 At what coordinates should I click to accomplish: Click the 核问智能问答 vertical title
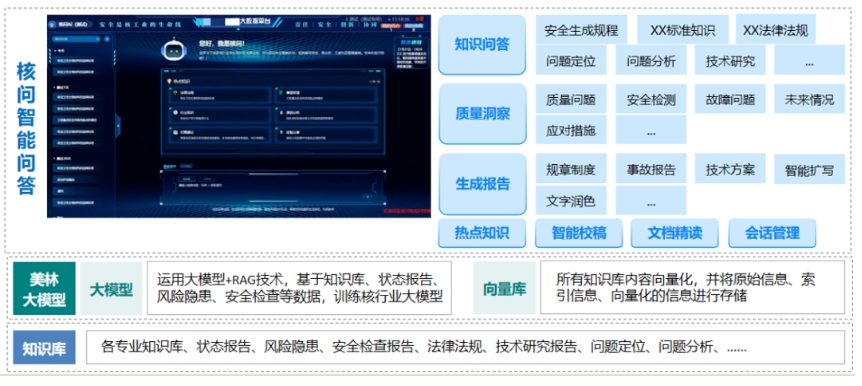tap(26, 128)
